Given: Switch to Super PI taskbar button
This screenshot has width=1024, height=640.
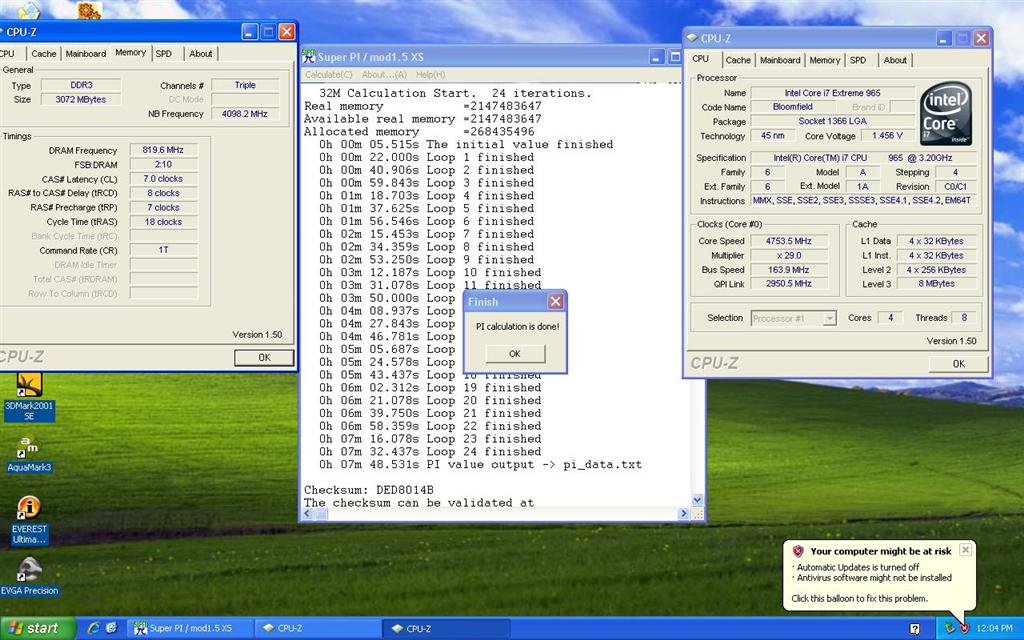Looking at the screenshot, I should click(x=189, y=628).
